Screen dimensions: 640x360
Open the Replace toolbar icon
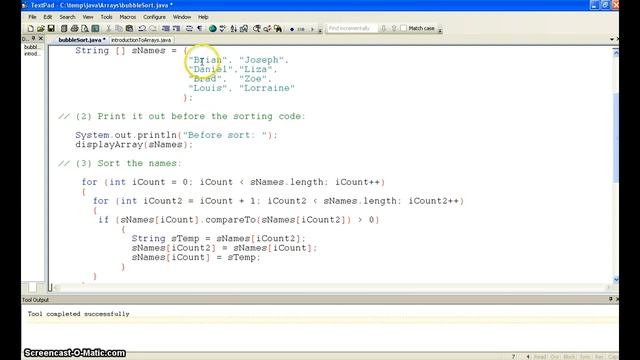point(267,29)
